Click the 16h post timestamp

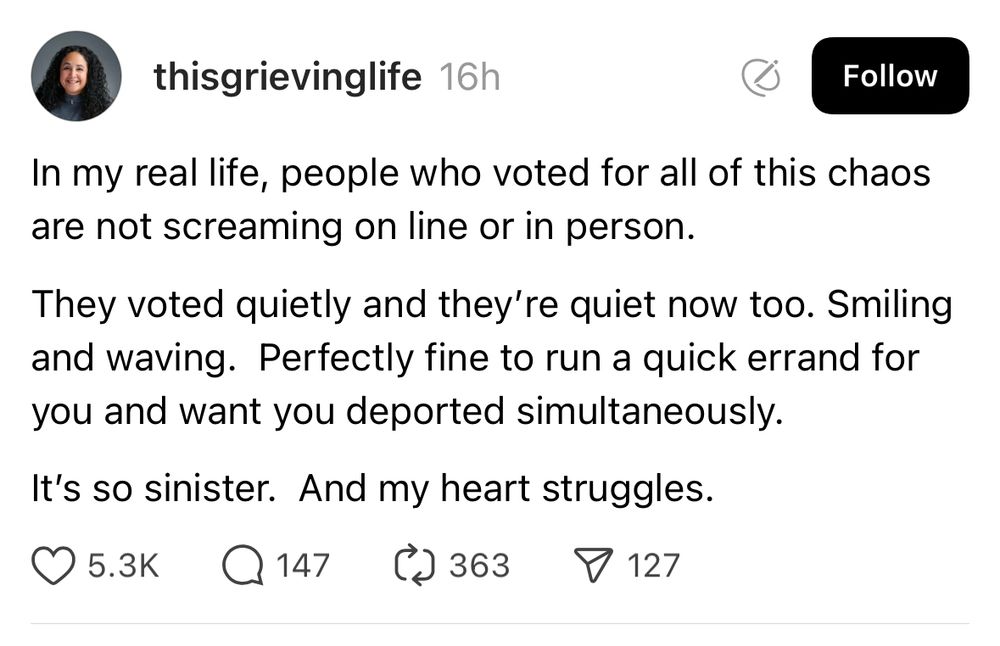point(469,77)
